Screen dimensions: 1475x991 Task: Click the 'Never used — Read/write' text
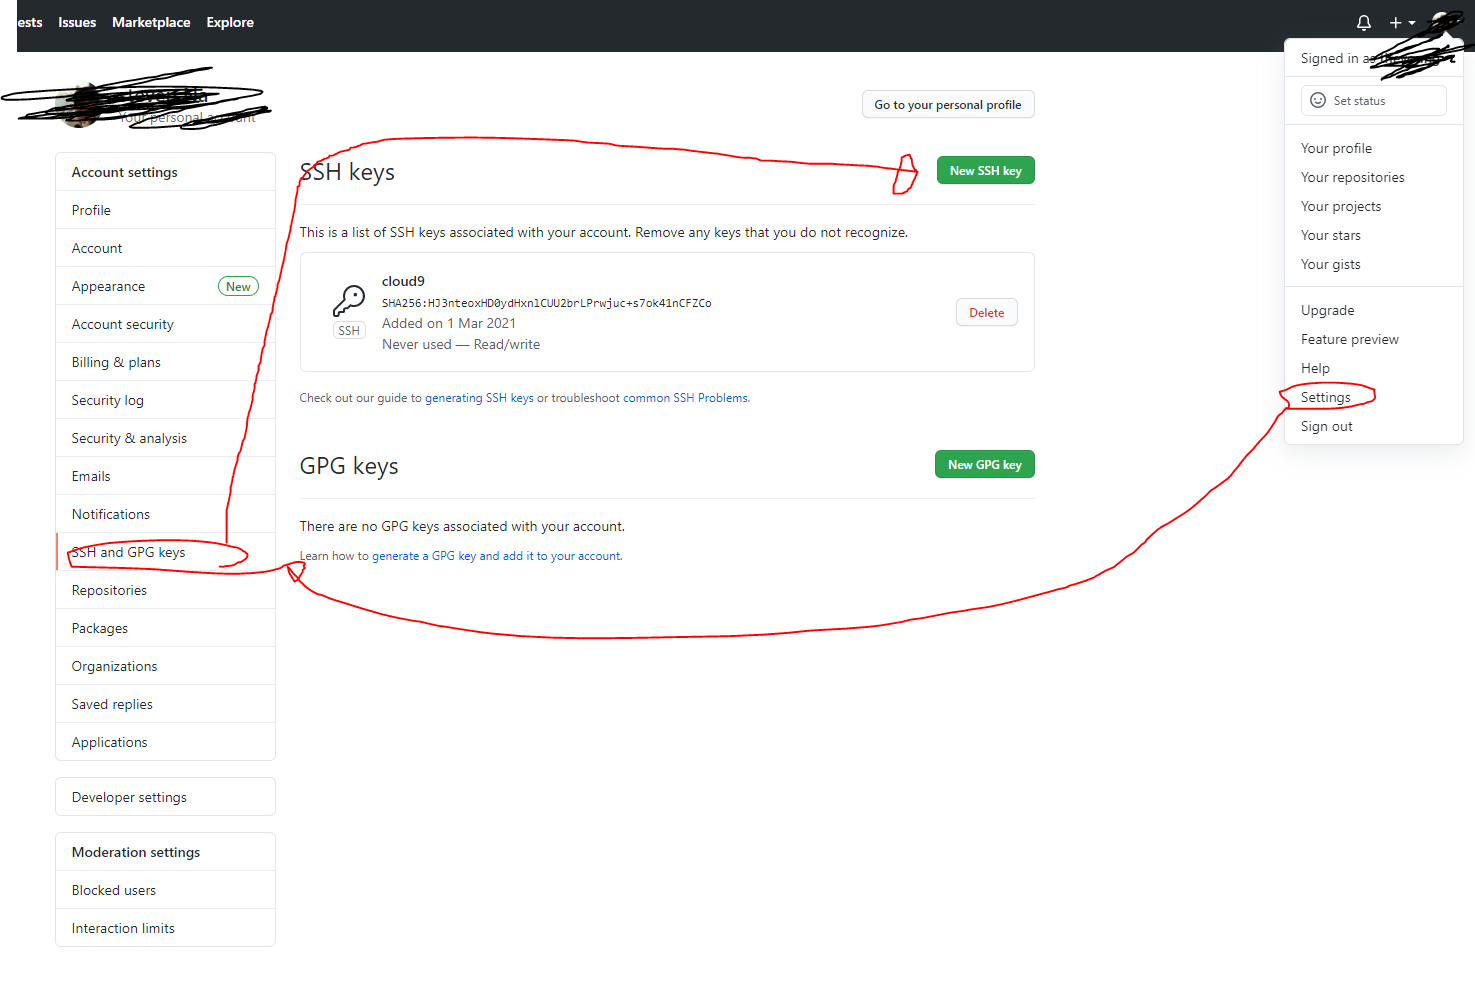[461, 344]
